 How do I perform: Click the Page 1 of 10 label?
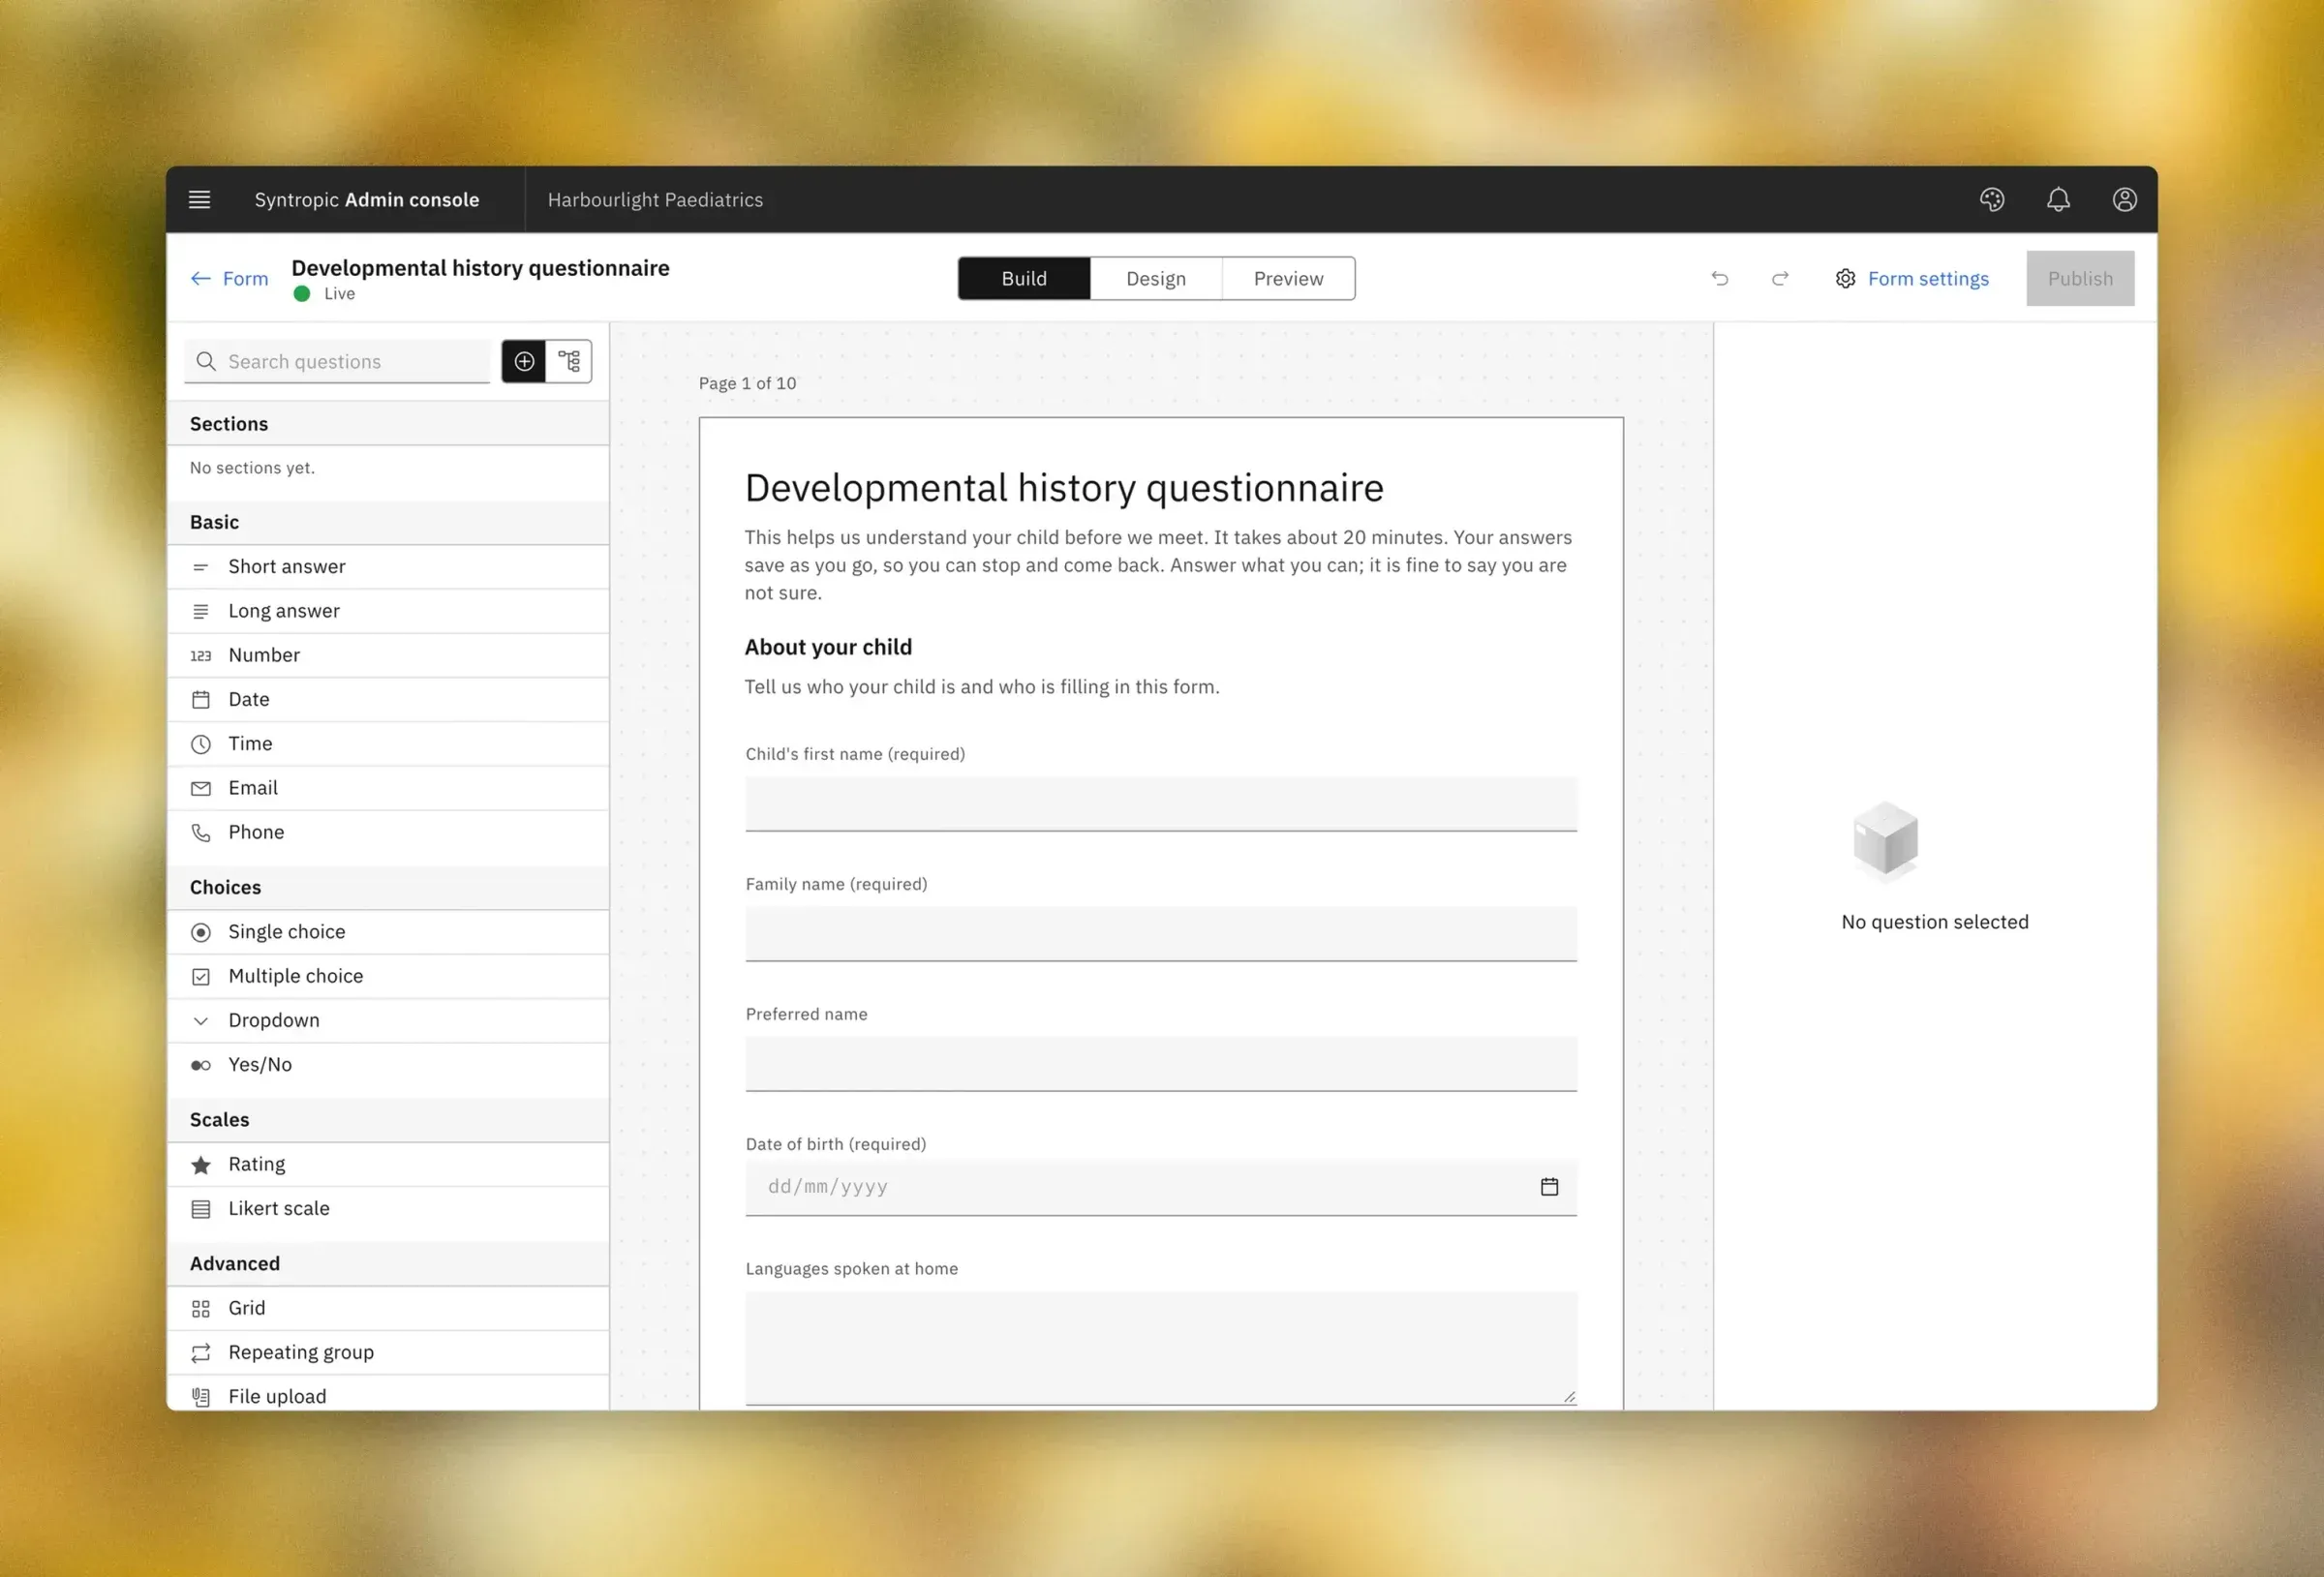click(x=747, y=383)
